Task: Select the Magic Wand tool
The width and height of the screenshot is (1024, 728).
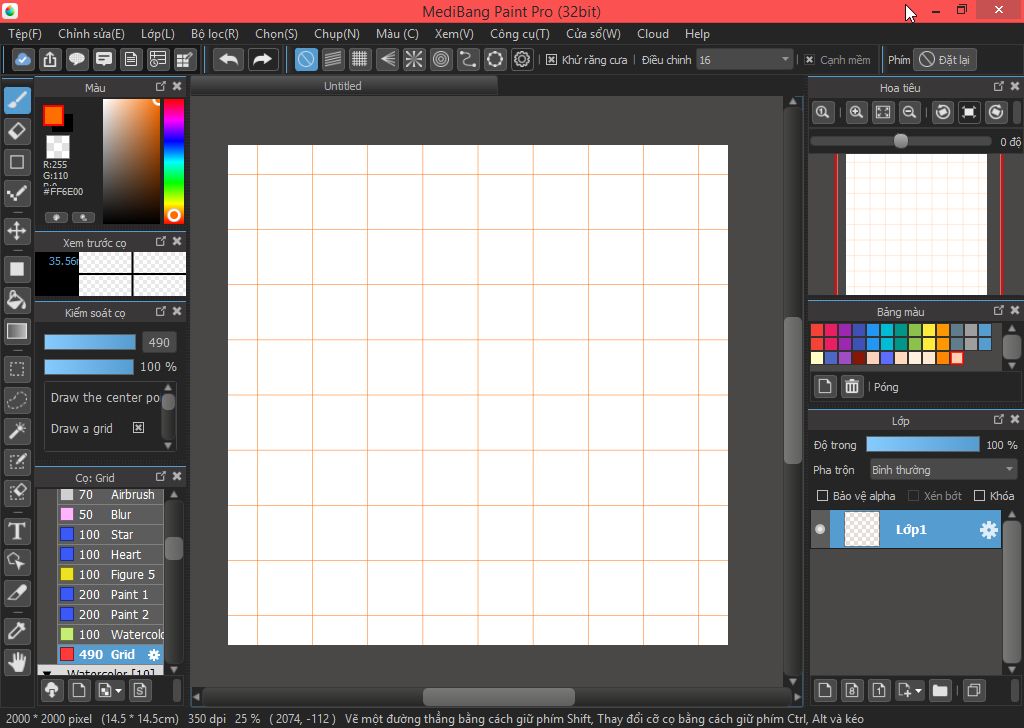Action: click(x=17, y=430)
